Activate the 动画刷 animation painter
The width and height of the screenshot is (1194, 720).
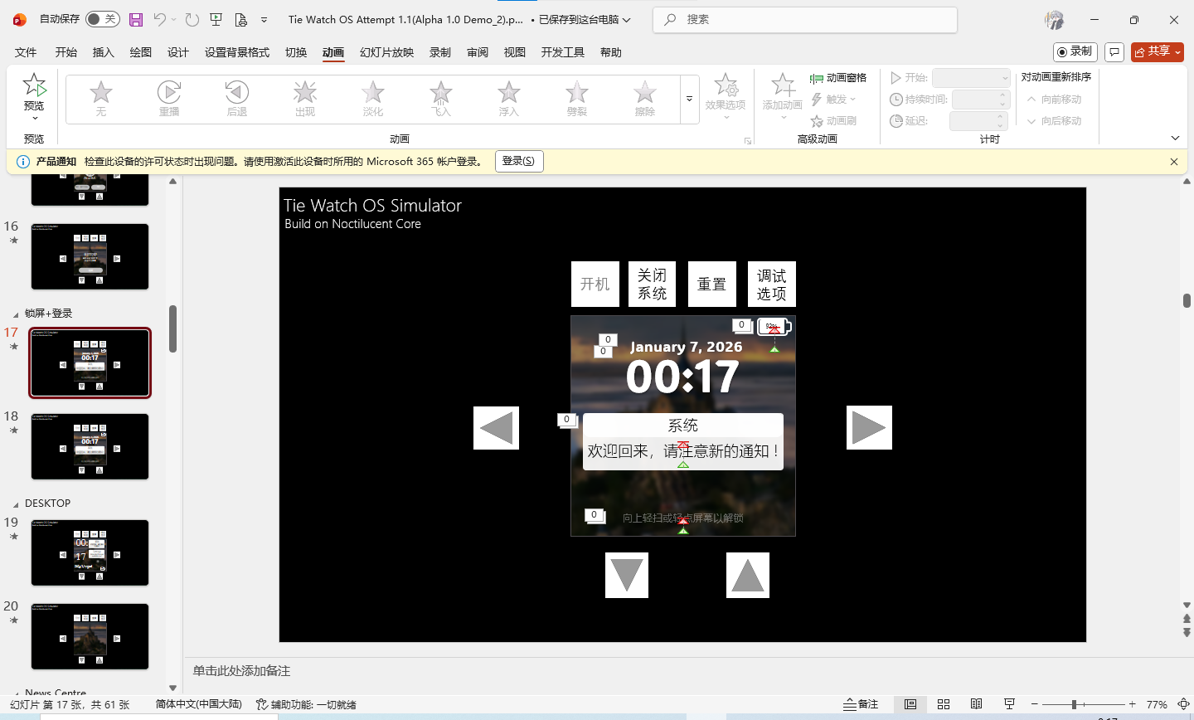[836, 120]
